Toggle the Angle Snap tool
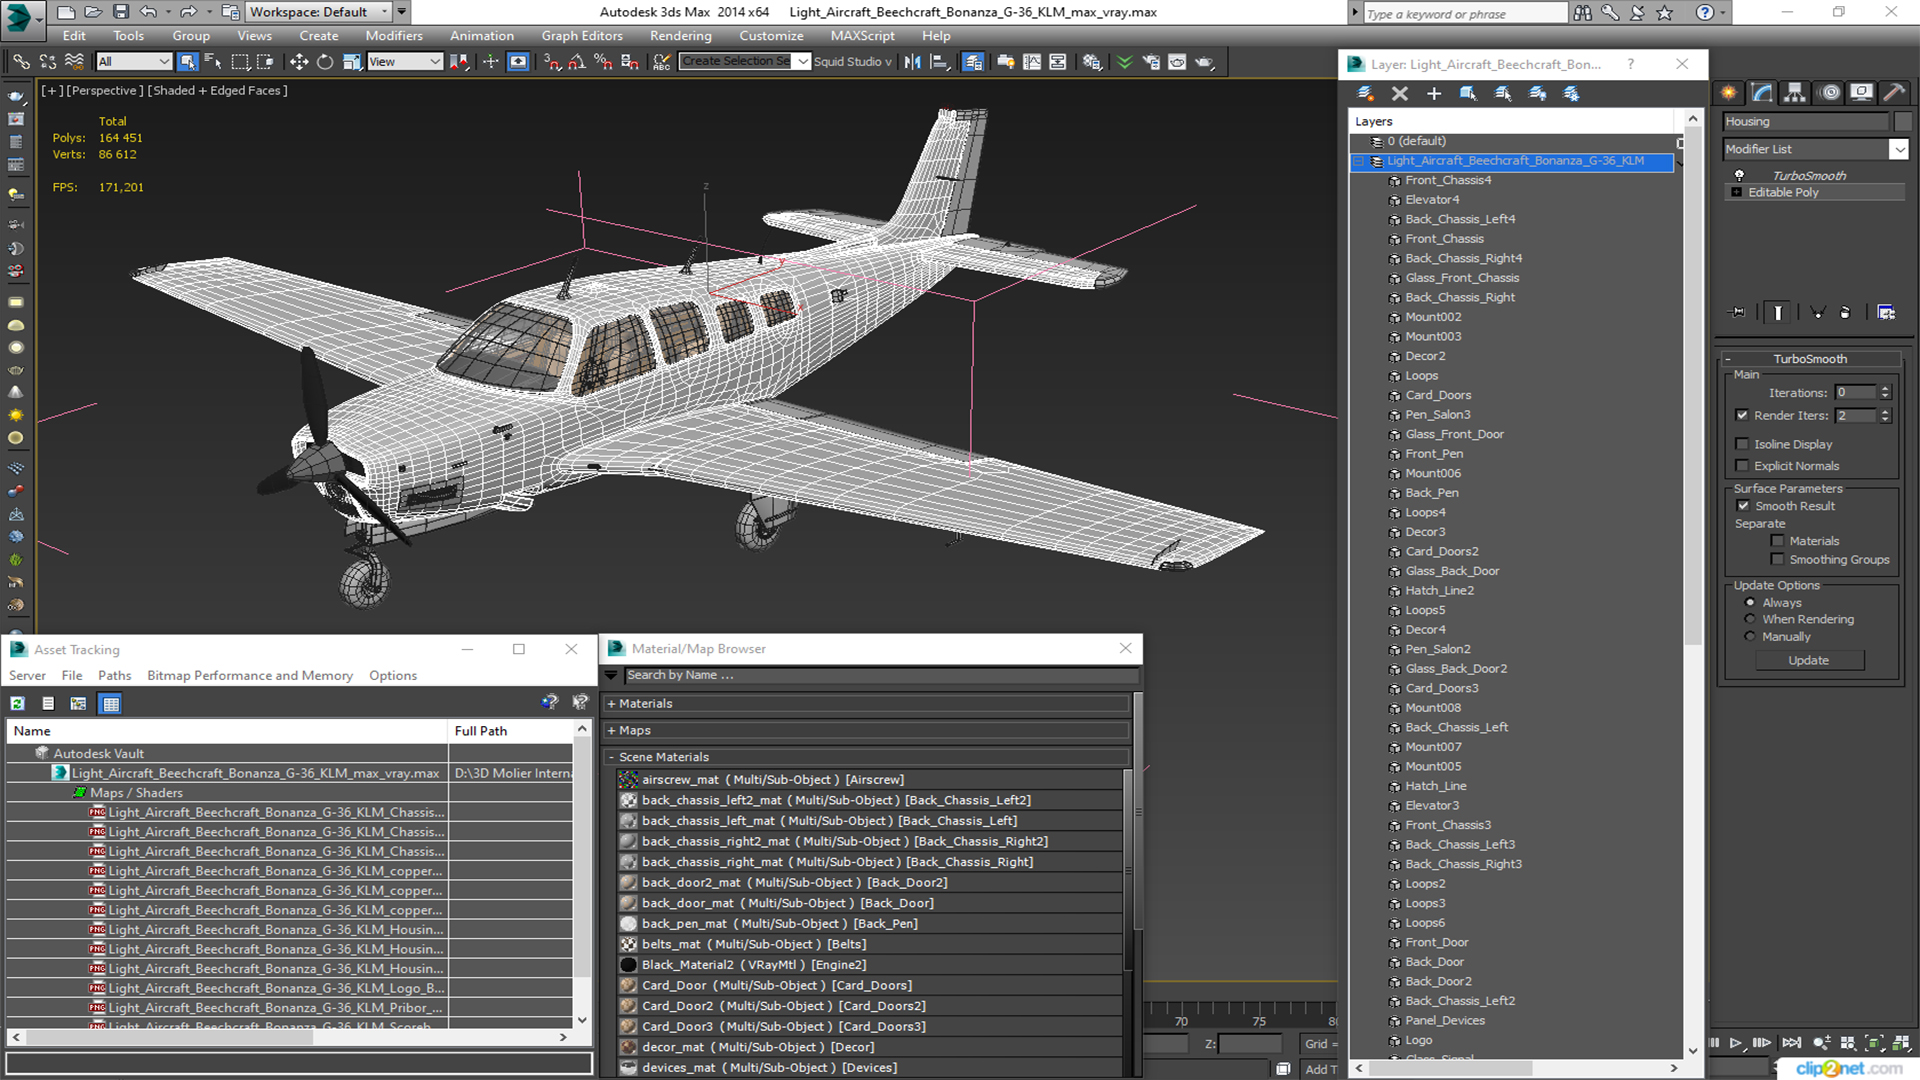 pos(577,62)
